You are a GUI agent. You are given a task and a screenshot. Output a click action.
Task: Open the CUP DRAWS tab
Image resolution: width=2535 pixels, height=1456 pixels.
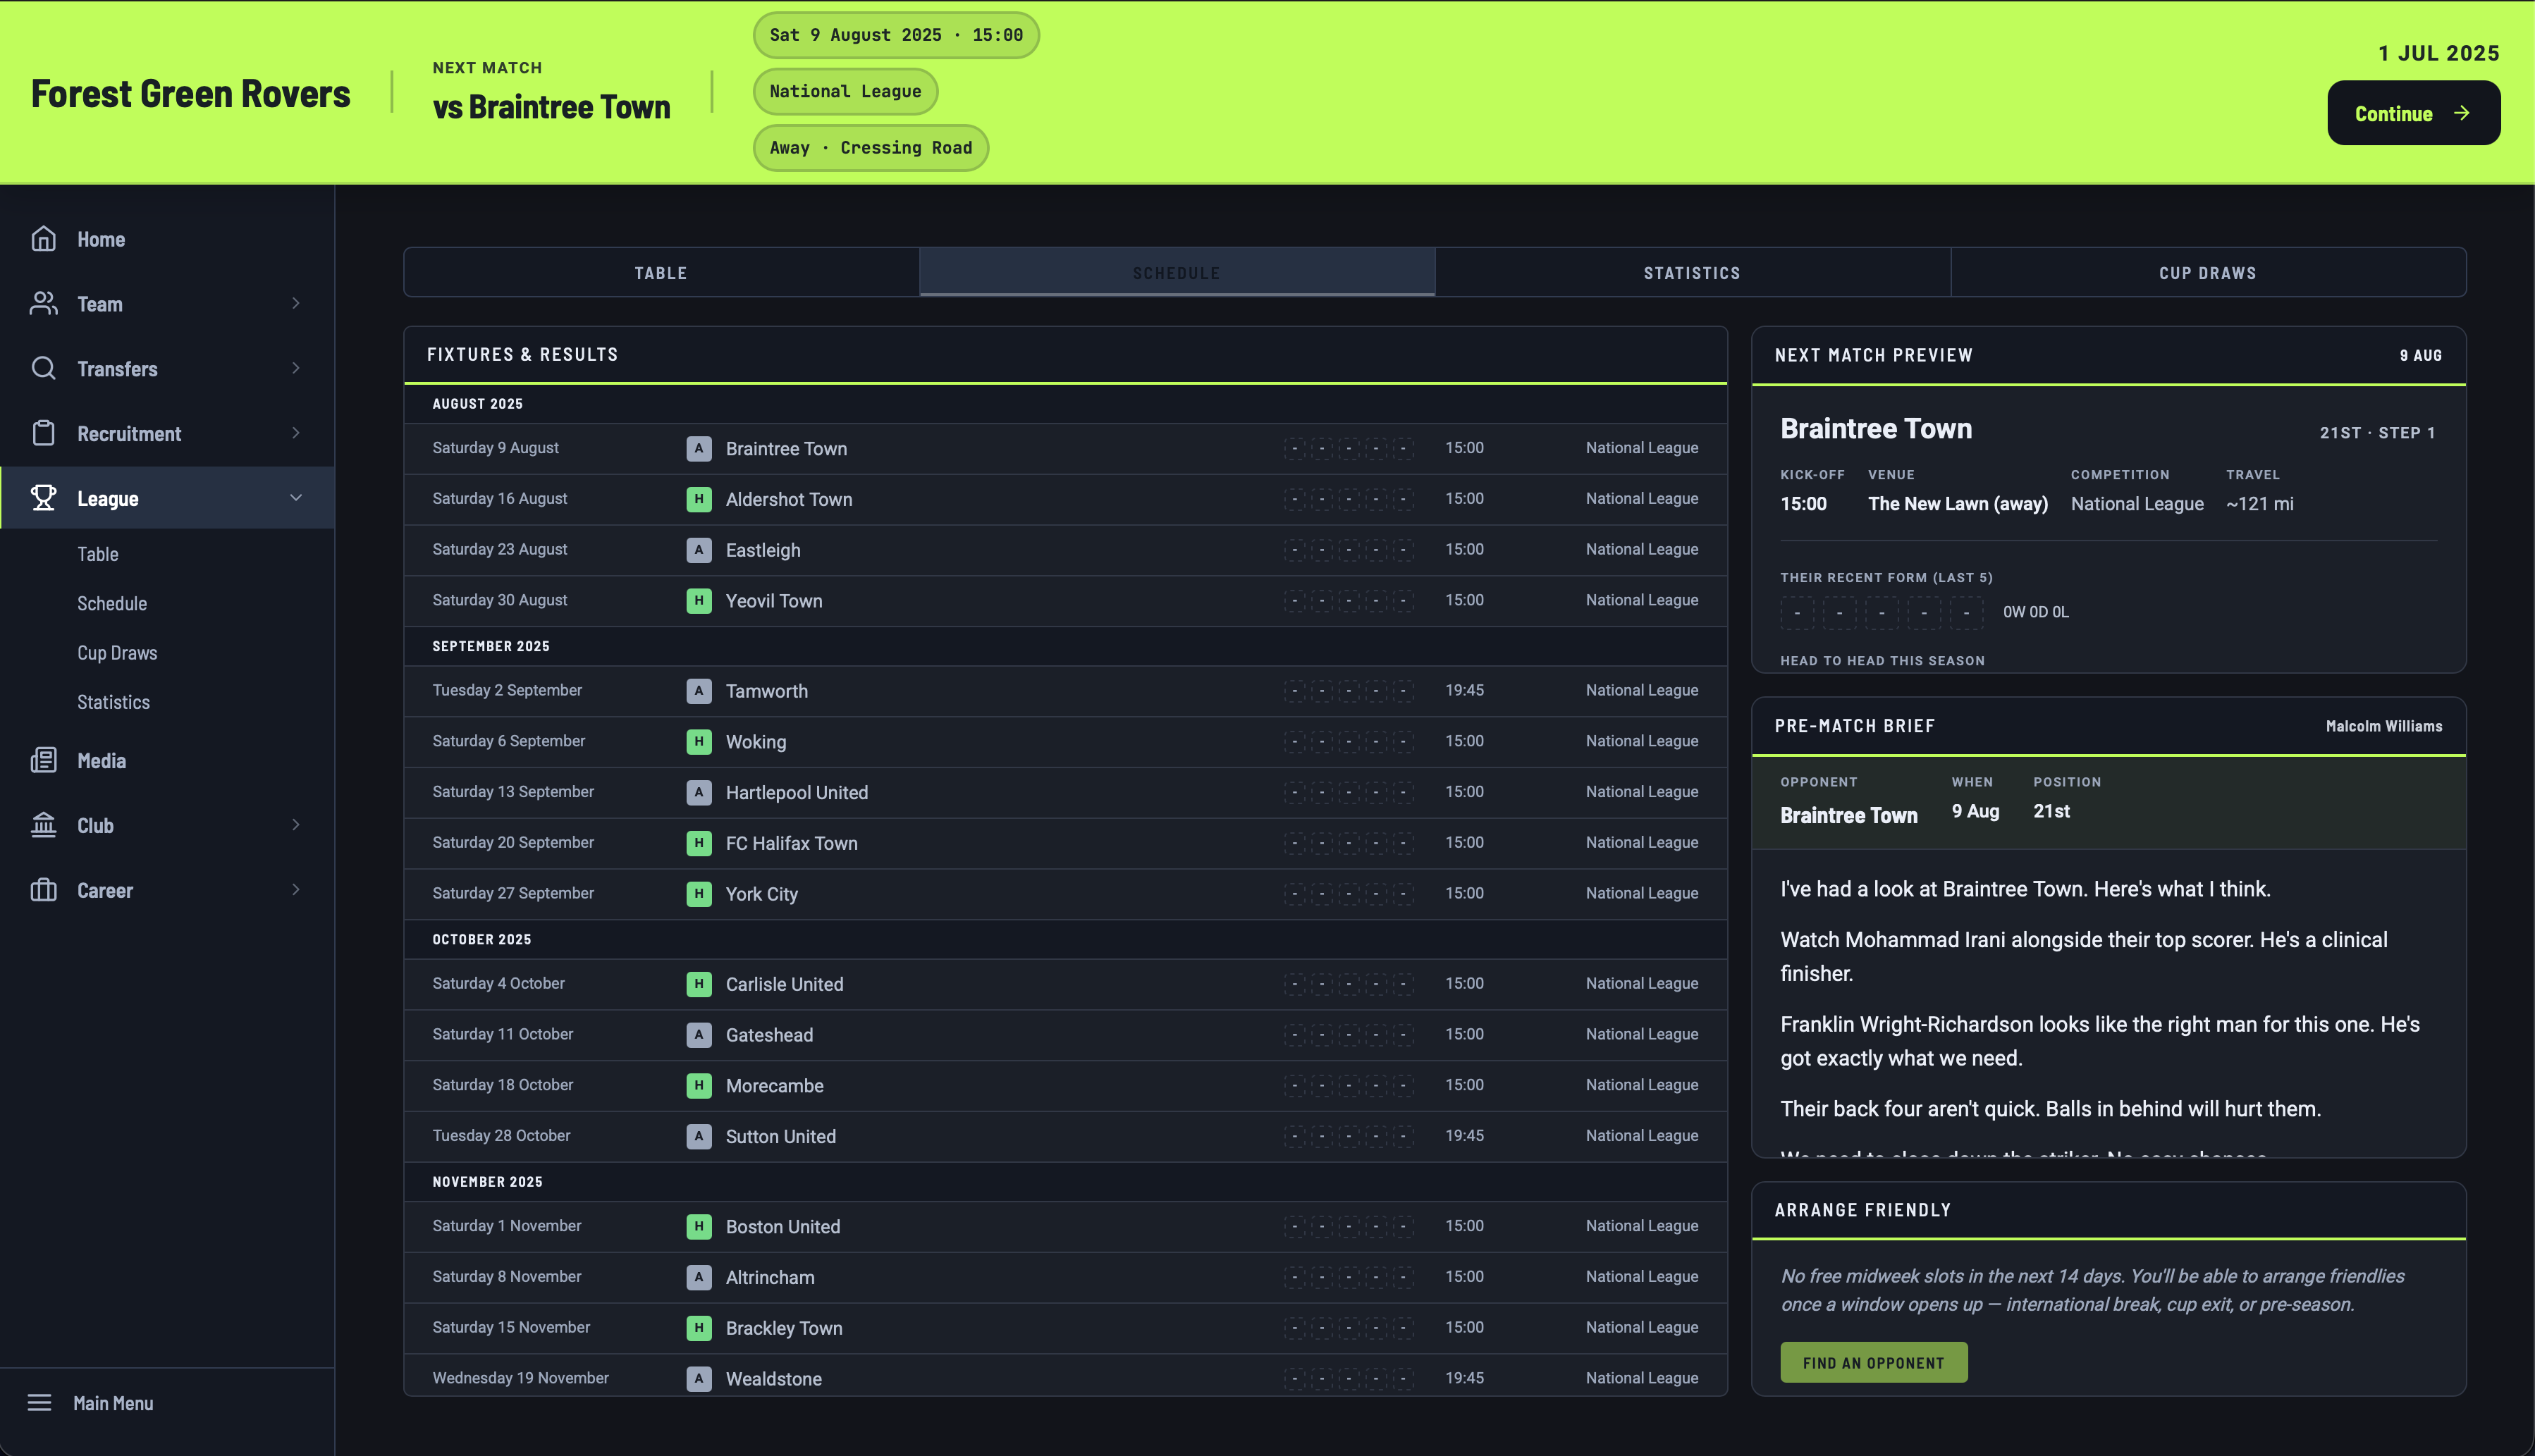[2208, 272]
